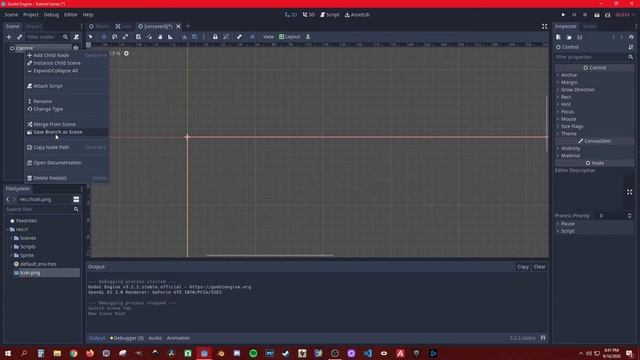Viewport: 640px width, 360px height.
Task: Expand the Material section
Action: click(x=570, y=156)
